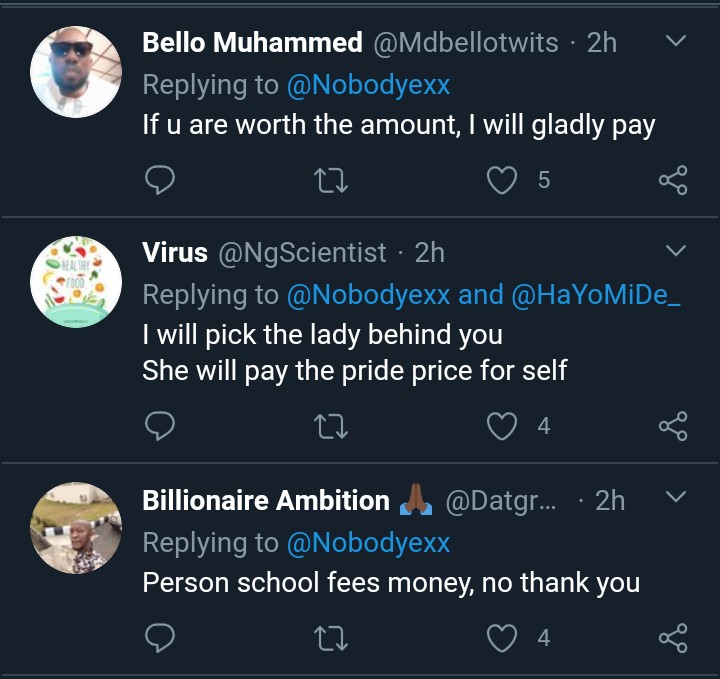Viewport: 720px width, 679px height.
Task: Visit @Nobodyexx link in Bello's reply
Action: tap(368, 85)
